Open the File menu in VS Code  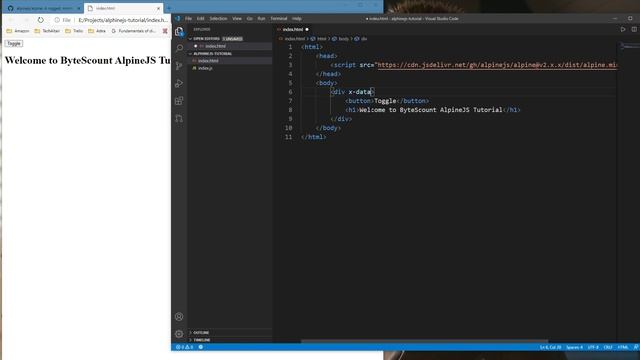tap(188, 18)
